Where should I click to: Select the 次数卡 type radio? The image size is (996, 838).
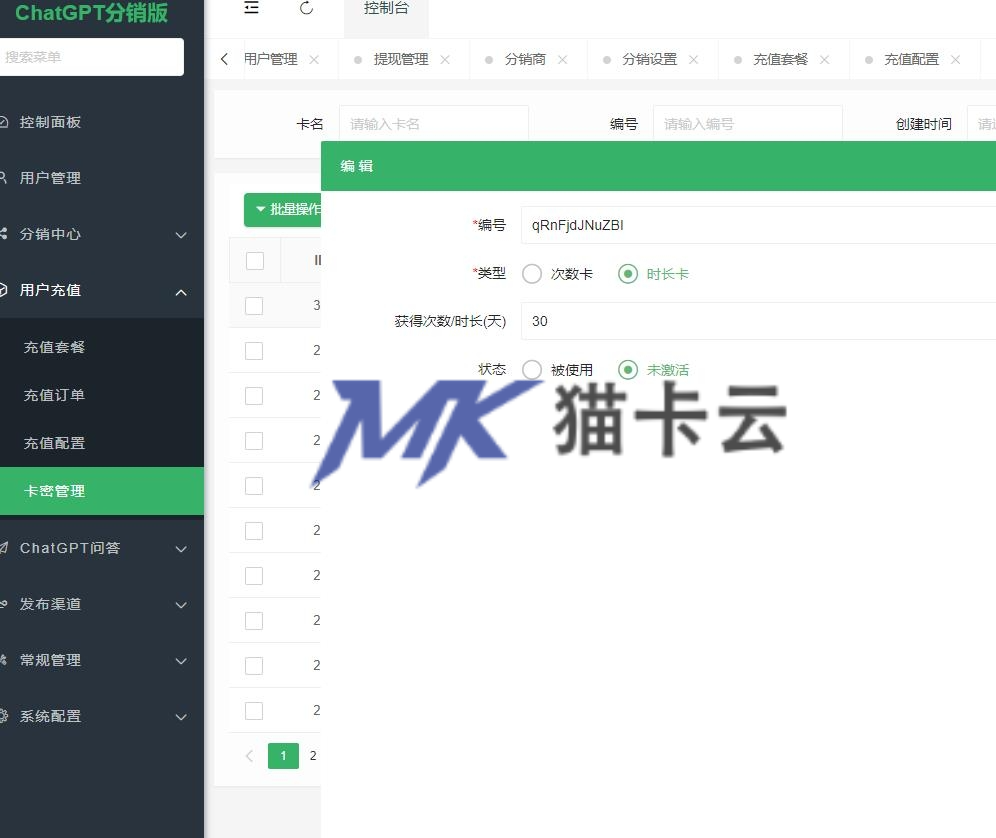pyautogui.click(x=532, y=274)
